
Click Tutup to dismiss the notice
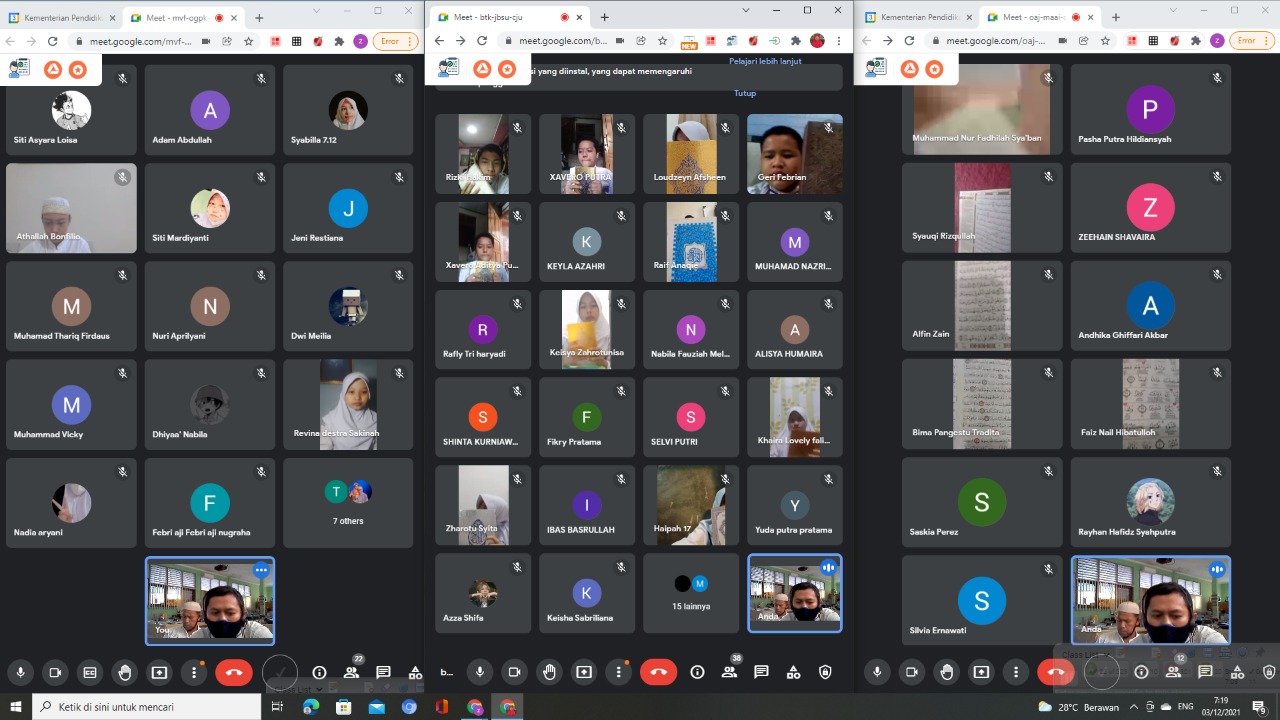[x=745, y=93]
